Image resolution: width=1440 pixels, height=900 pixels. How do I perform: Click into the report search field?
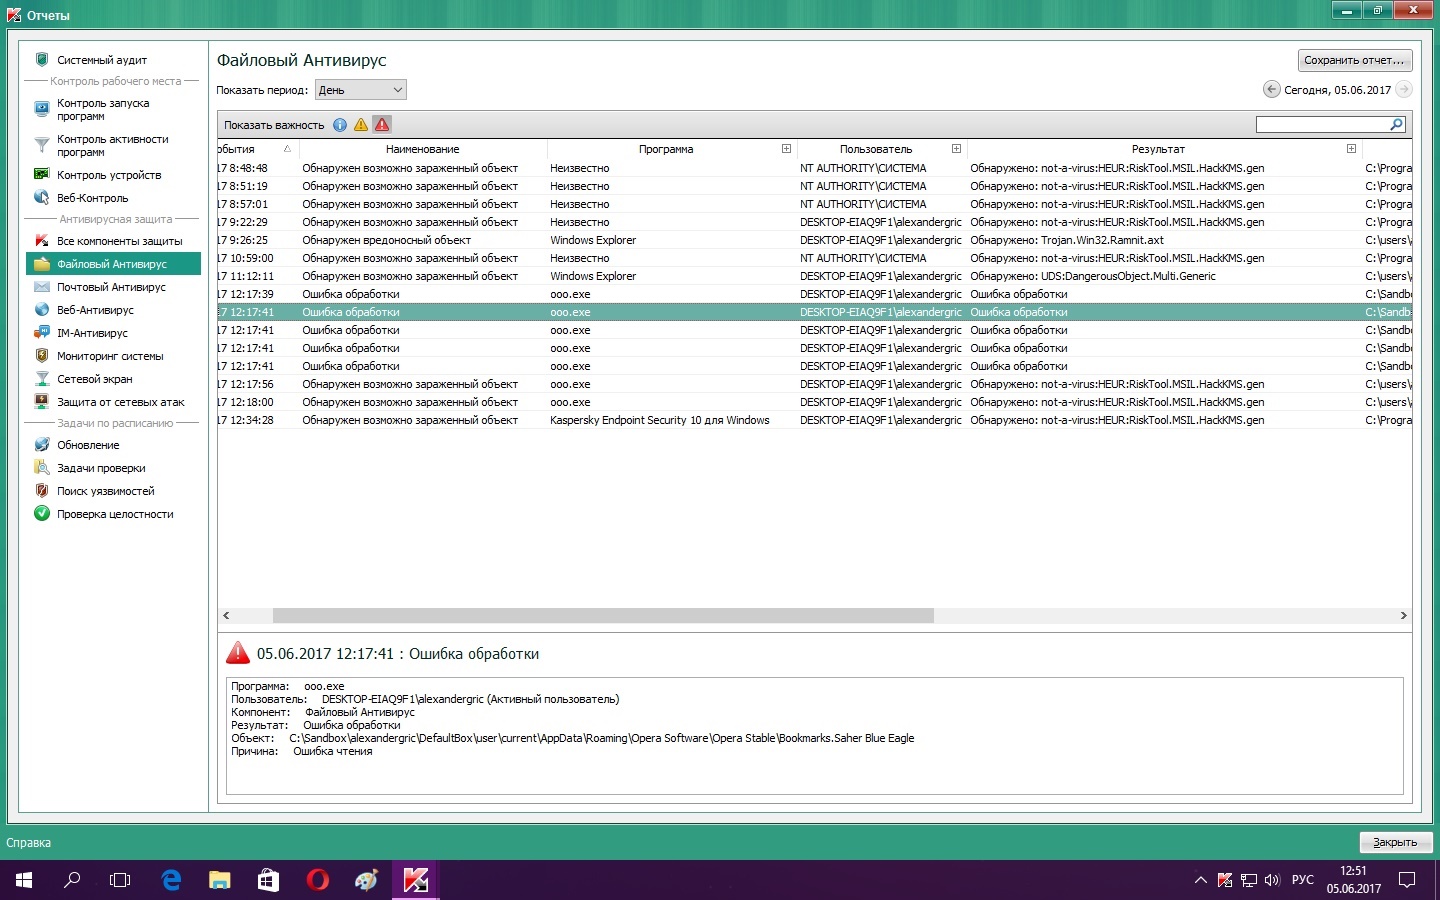coord(1322,125)
